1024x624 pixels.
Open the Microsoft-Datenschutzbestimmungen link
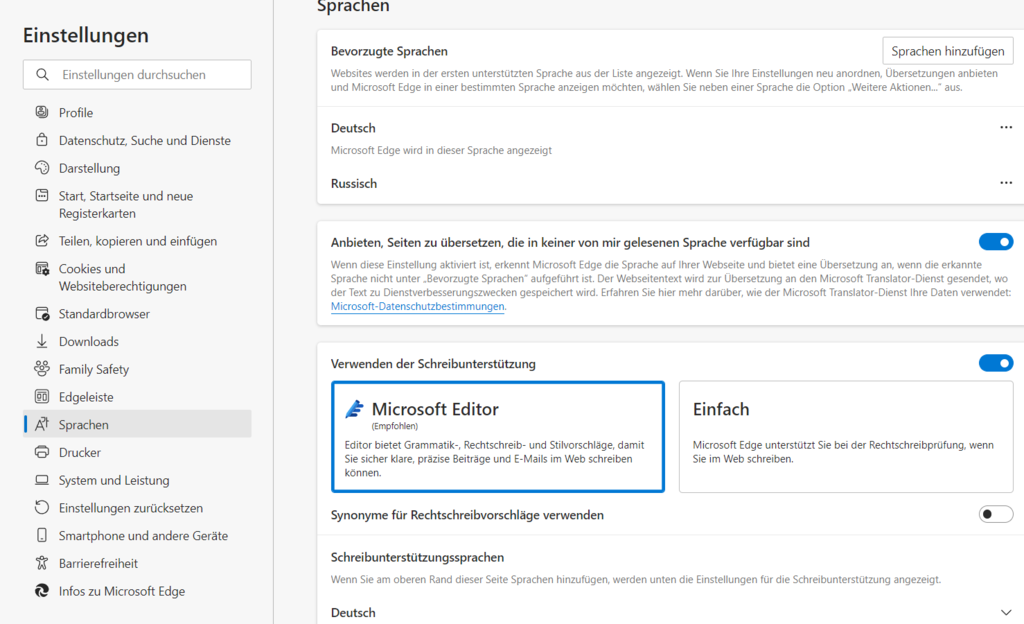[417, 306]
